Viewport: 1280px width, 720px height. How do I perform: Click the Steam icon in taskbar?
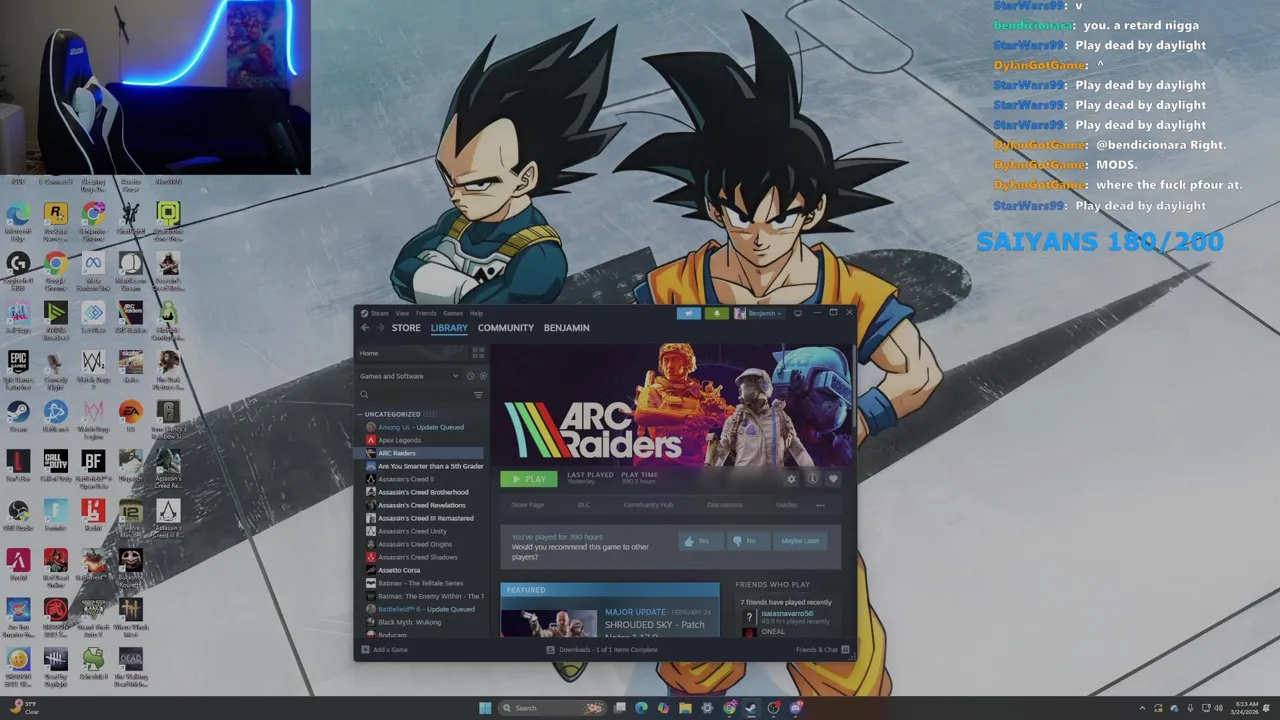click(x=751, y=708)
